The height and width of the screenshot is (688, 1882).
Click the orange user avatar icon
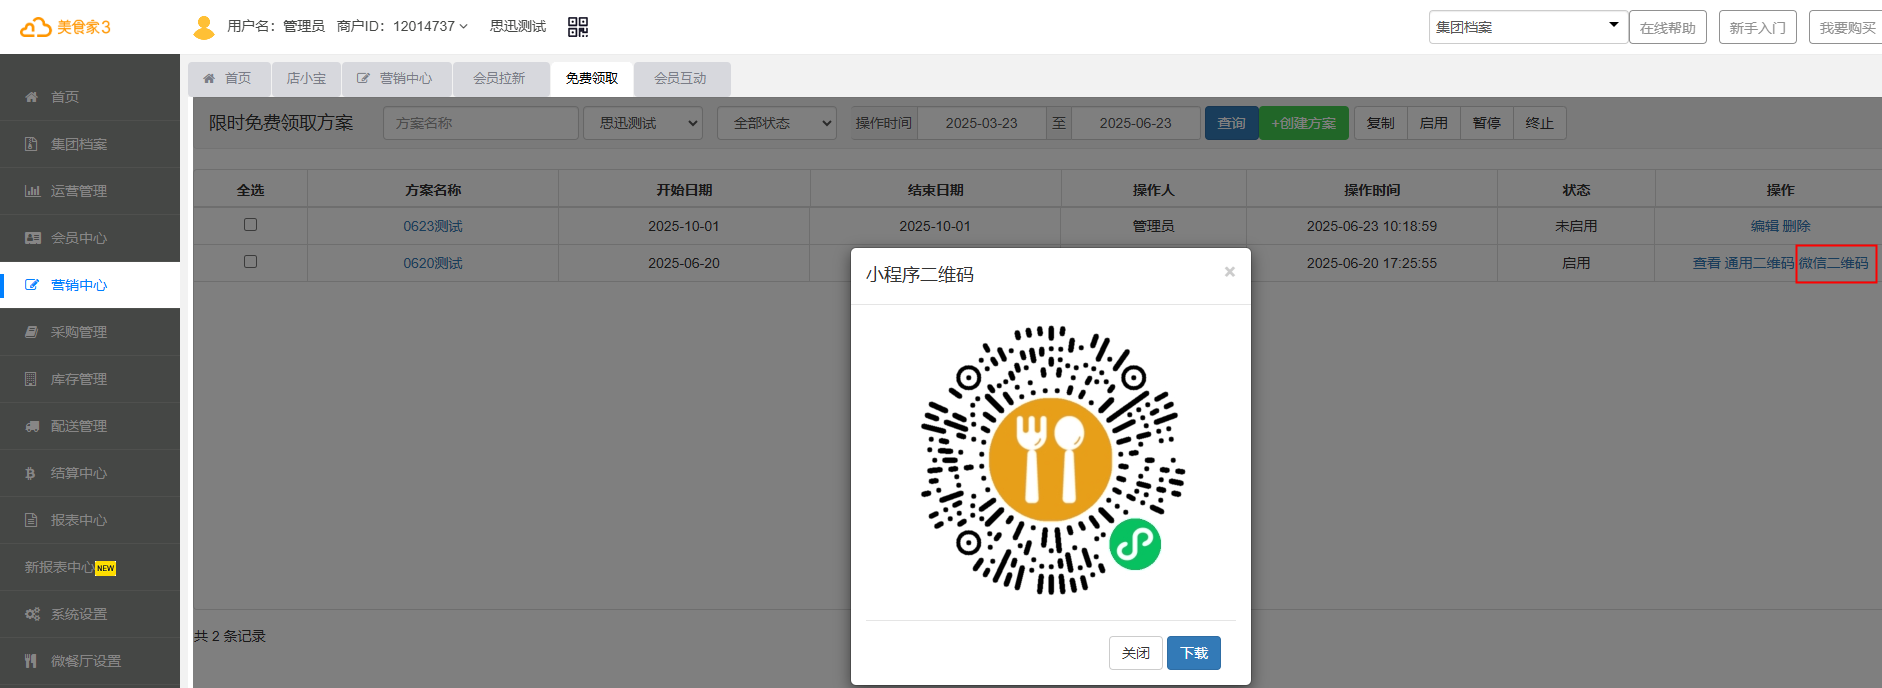(x=204, y=27)
